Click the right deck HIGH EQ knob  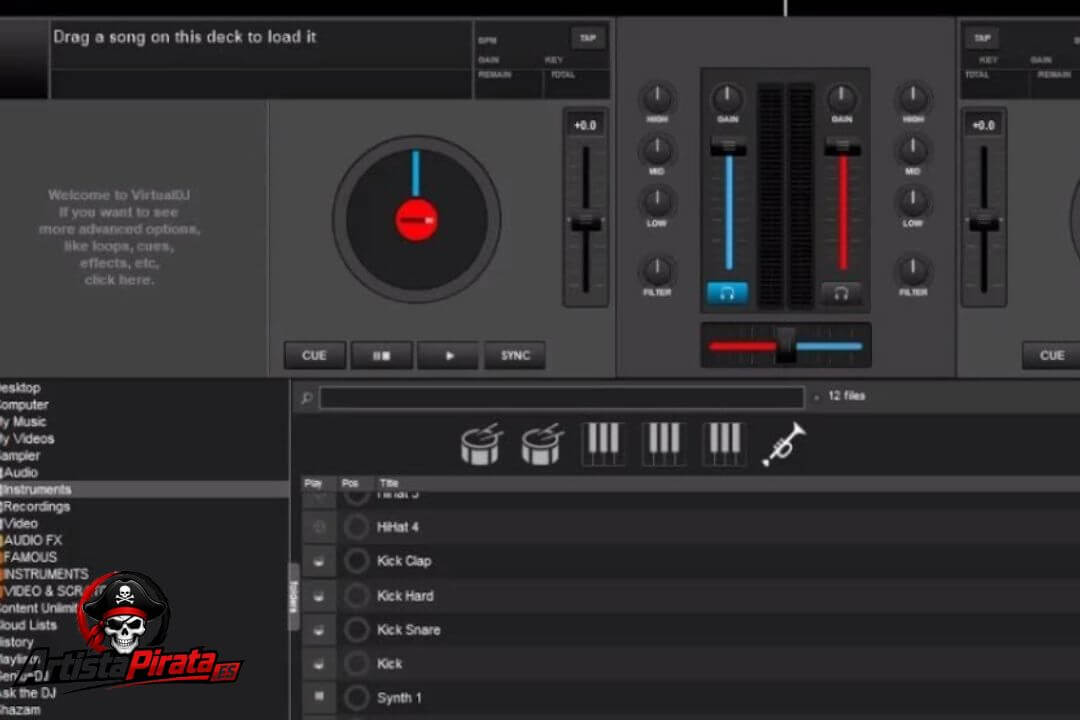coord(913,99)
